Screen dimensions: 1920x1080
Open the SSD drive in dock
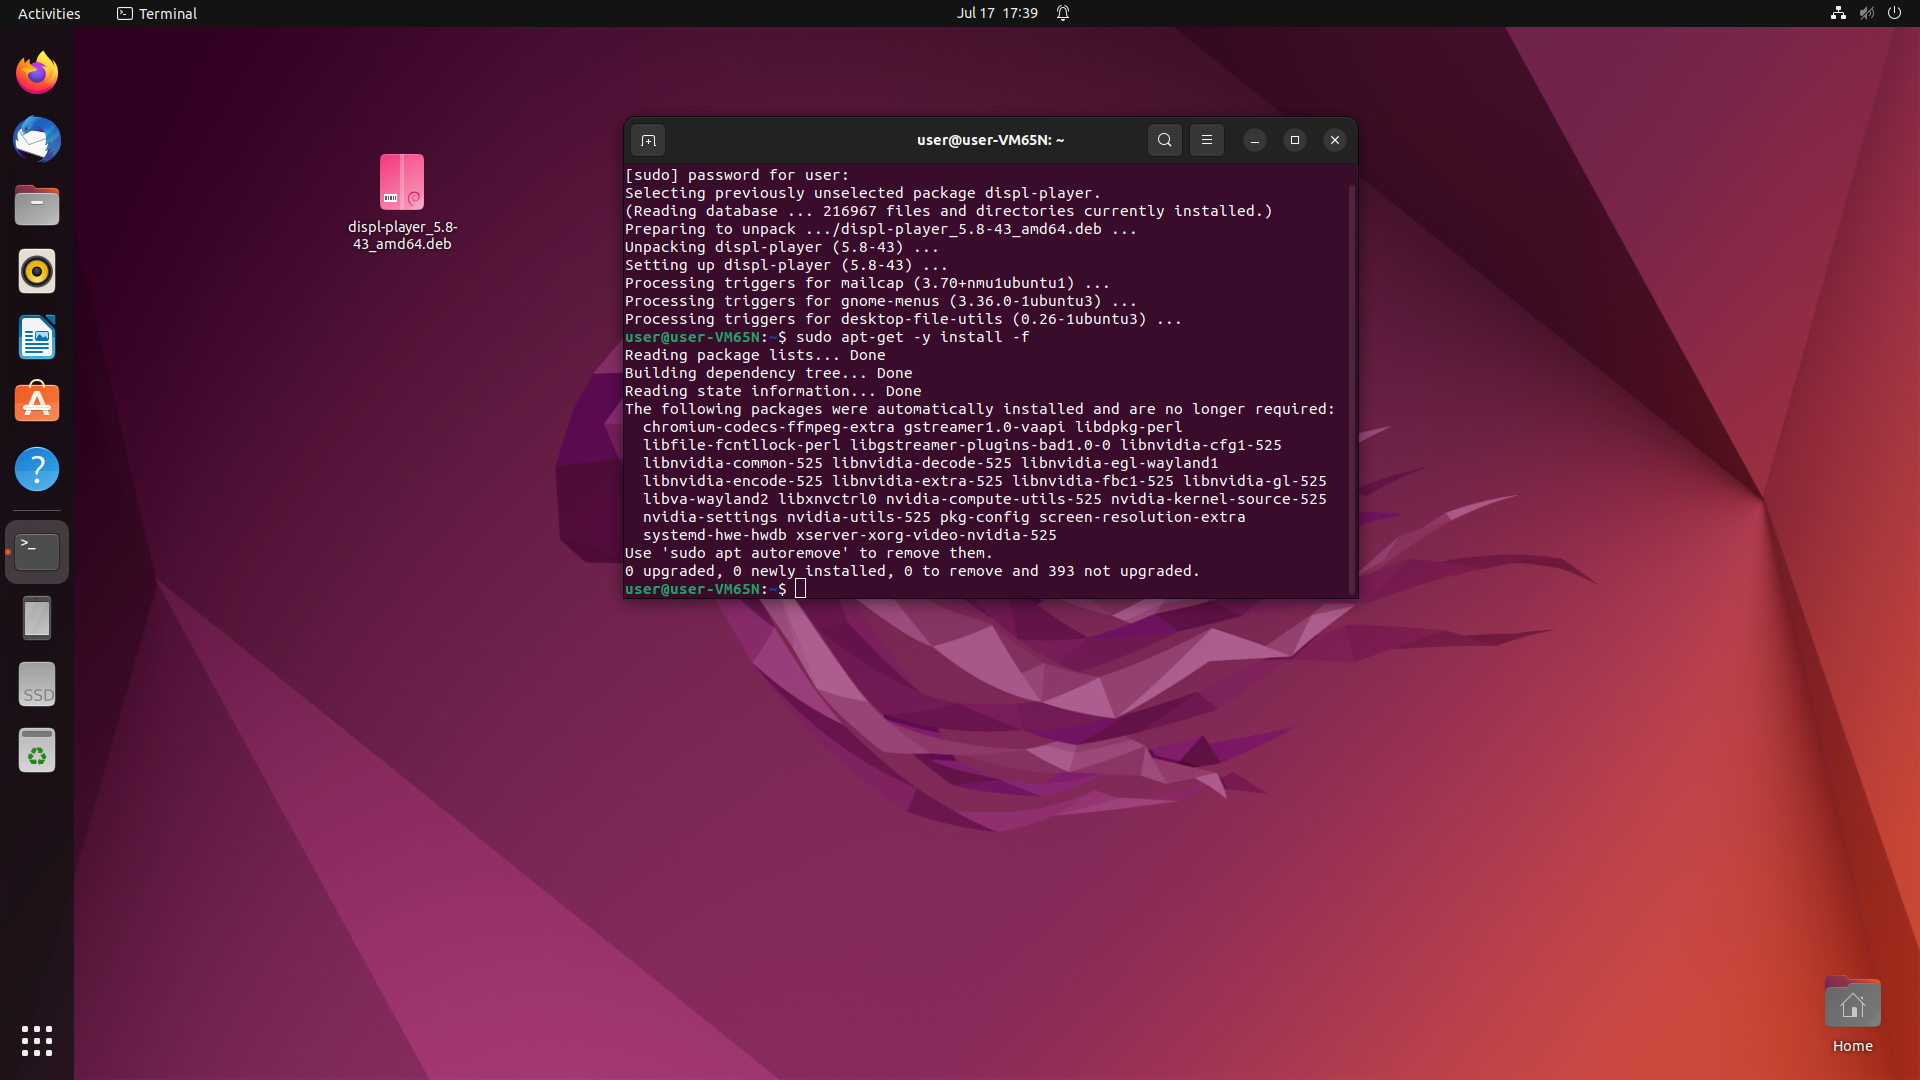(37, 685)
